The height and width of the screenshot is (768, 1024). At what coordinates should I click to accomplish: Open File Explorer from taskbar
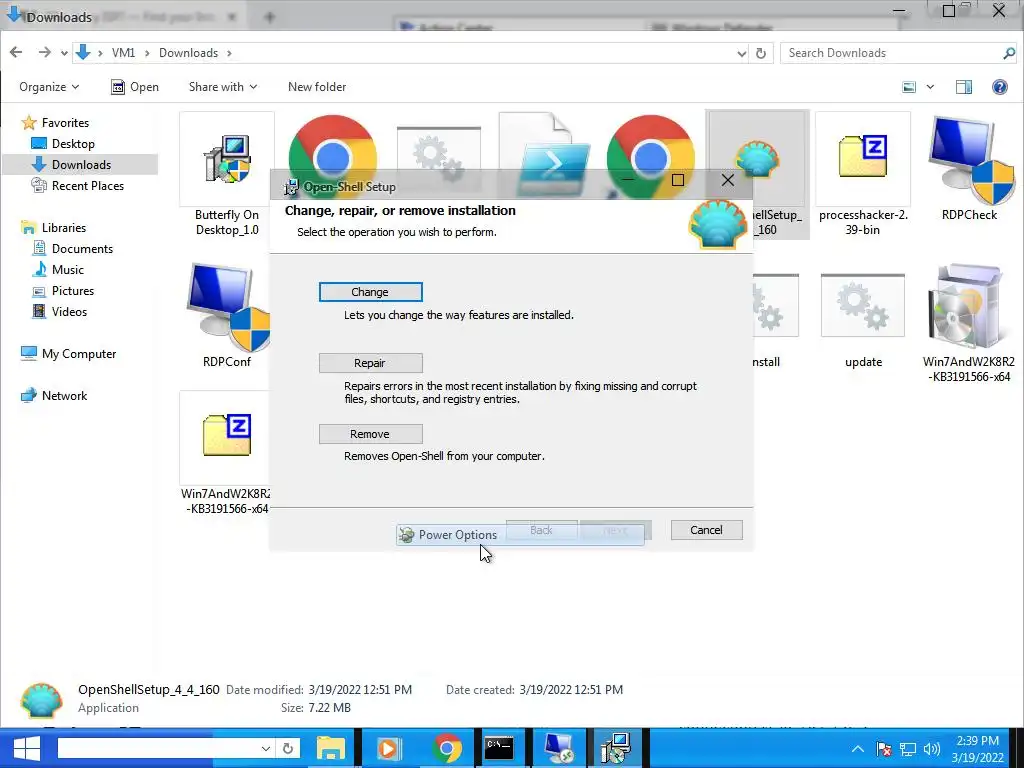click(x=331, y=748)
